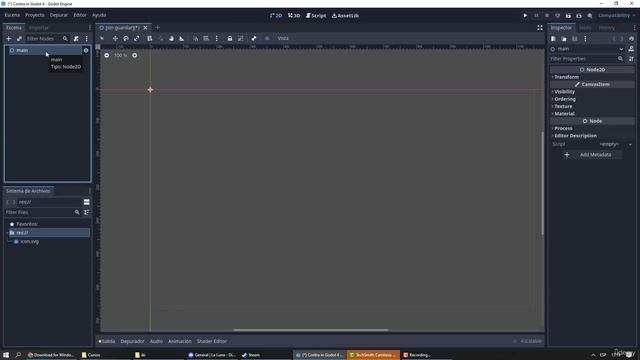The image size is (640, 360).
Task: Choose the Rotate Mode tool
Action: (126, 38)
